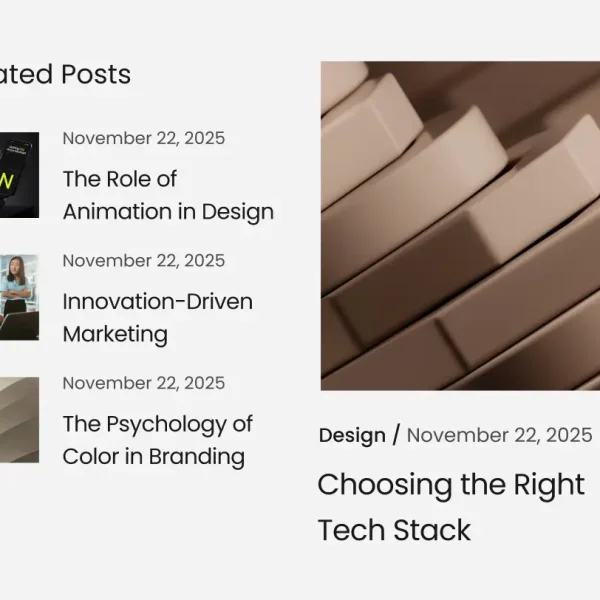Click the date above "Innovation-Driven Marketing"
Image resolution: width=600 pixels, height=600 pixels.
[x=143, y=261]
